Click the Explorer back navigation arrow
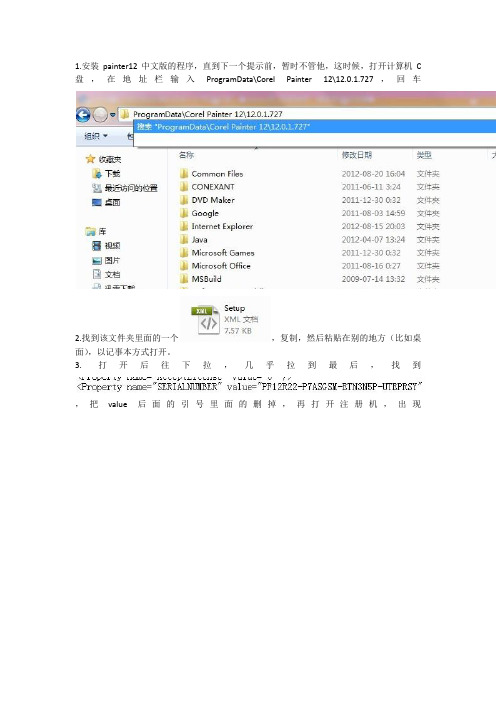Viewport: 496px width, 702px height. (83, 115)
